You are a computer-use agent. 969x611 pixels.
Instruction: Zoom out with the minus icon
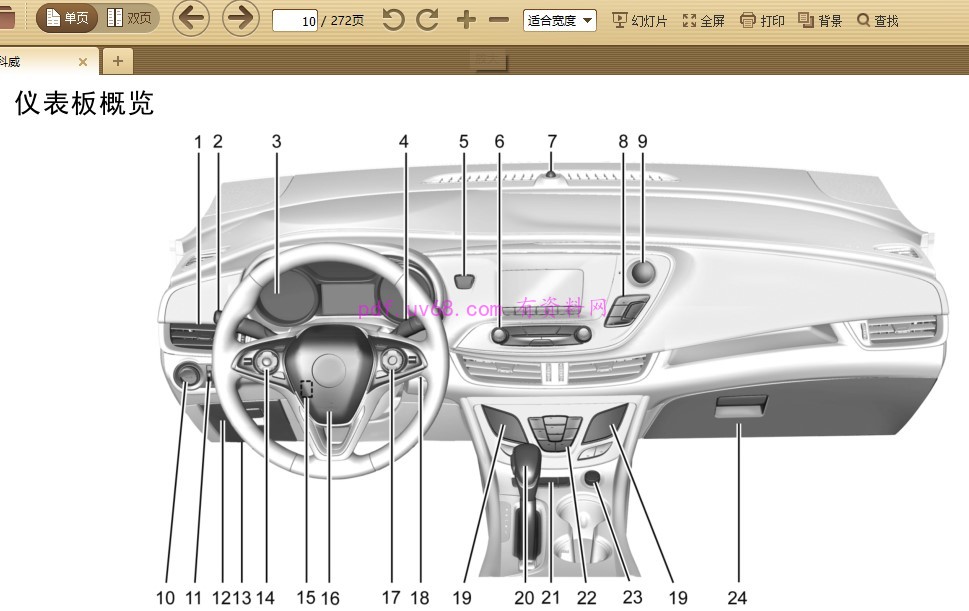(498, 19)
